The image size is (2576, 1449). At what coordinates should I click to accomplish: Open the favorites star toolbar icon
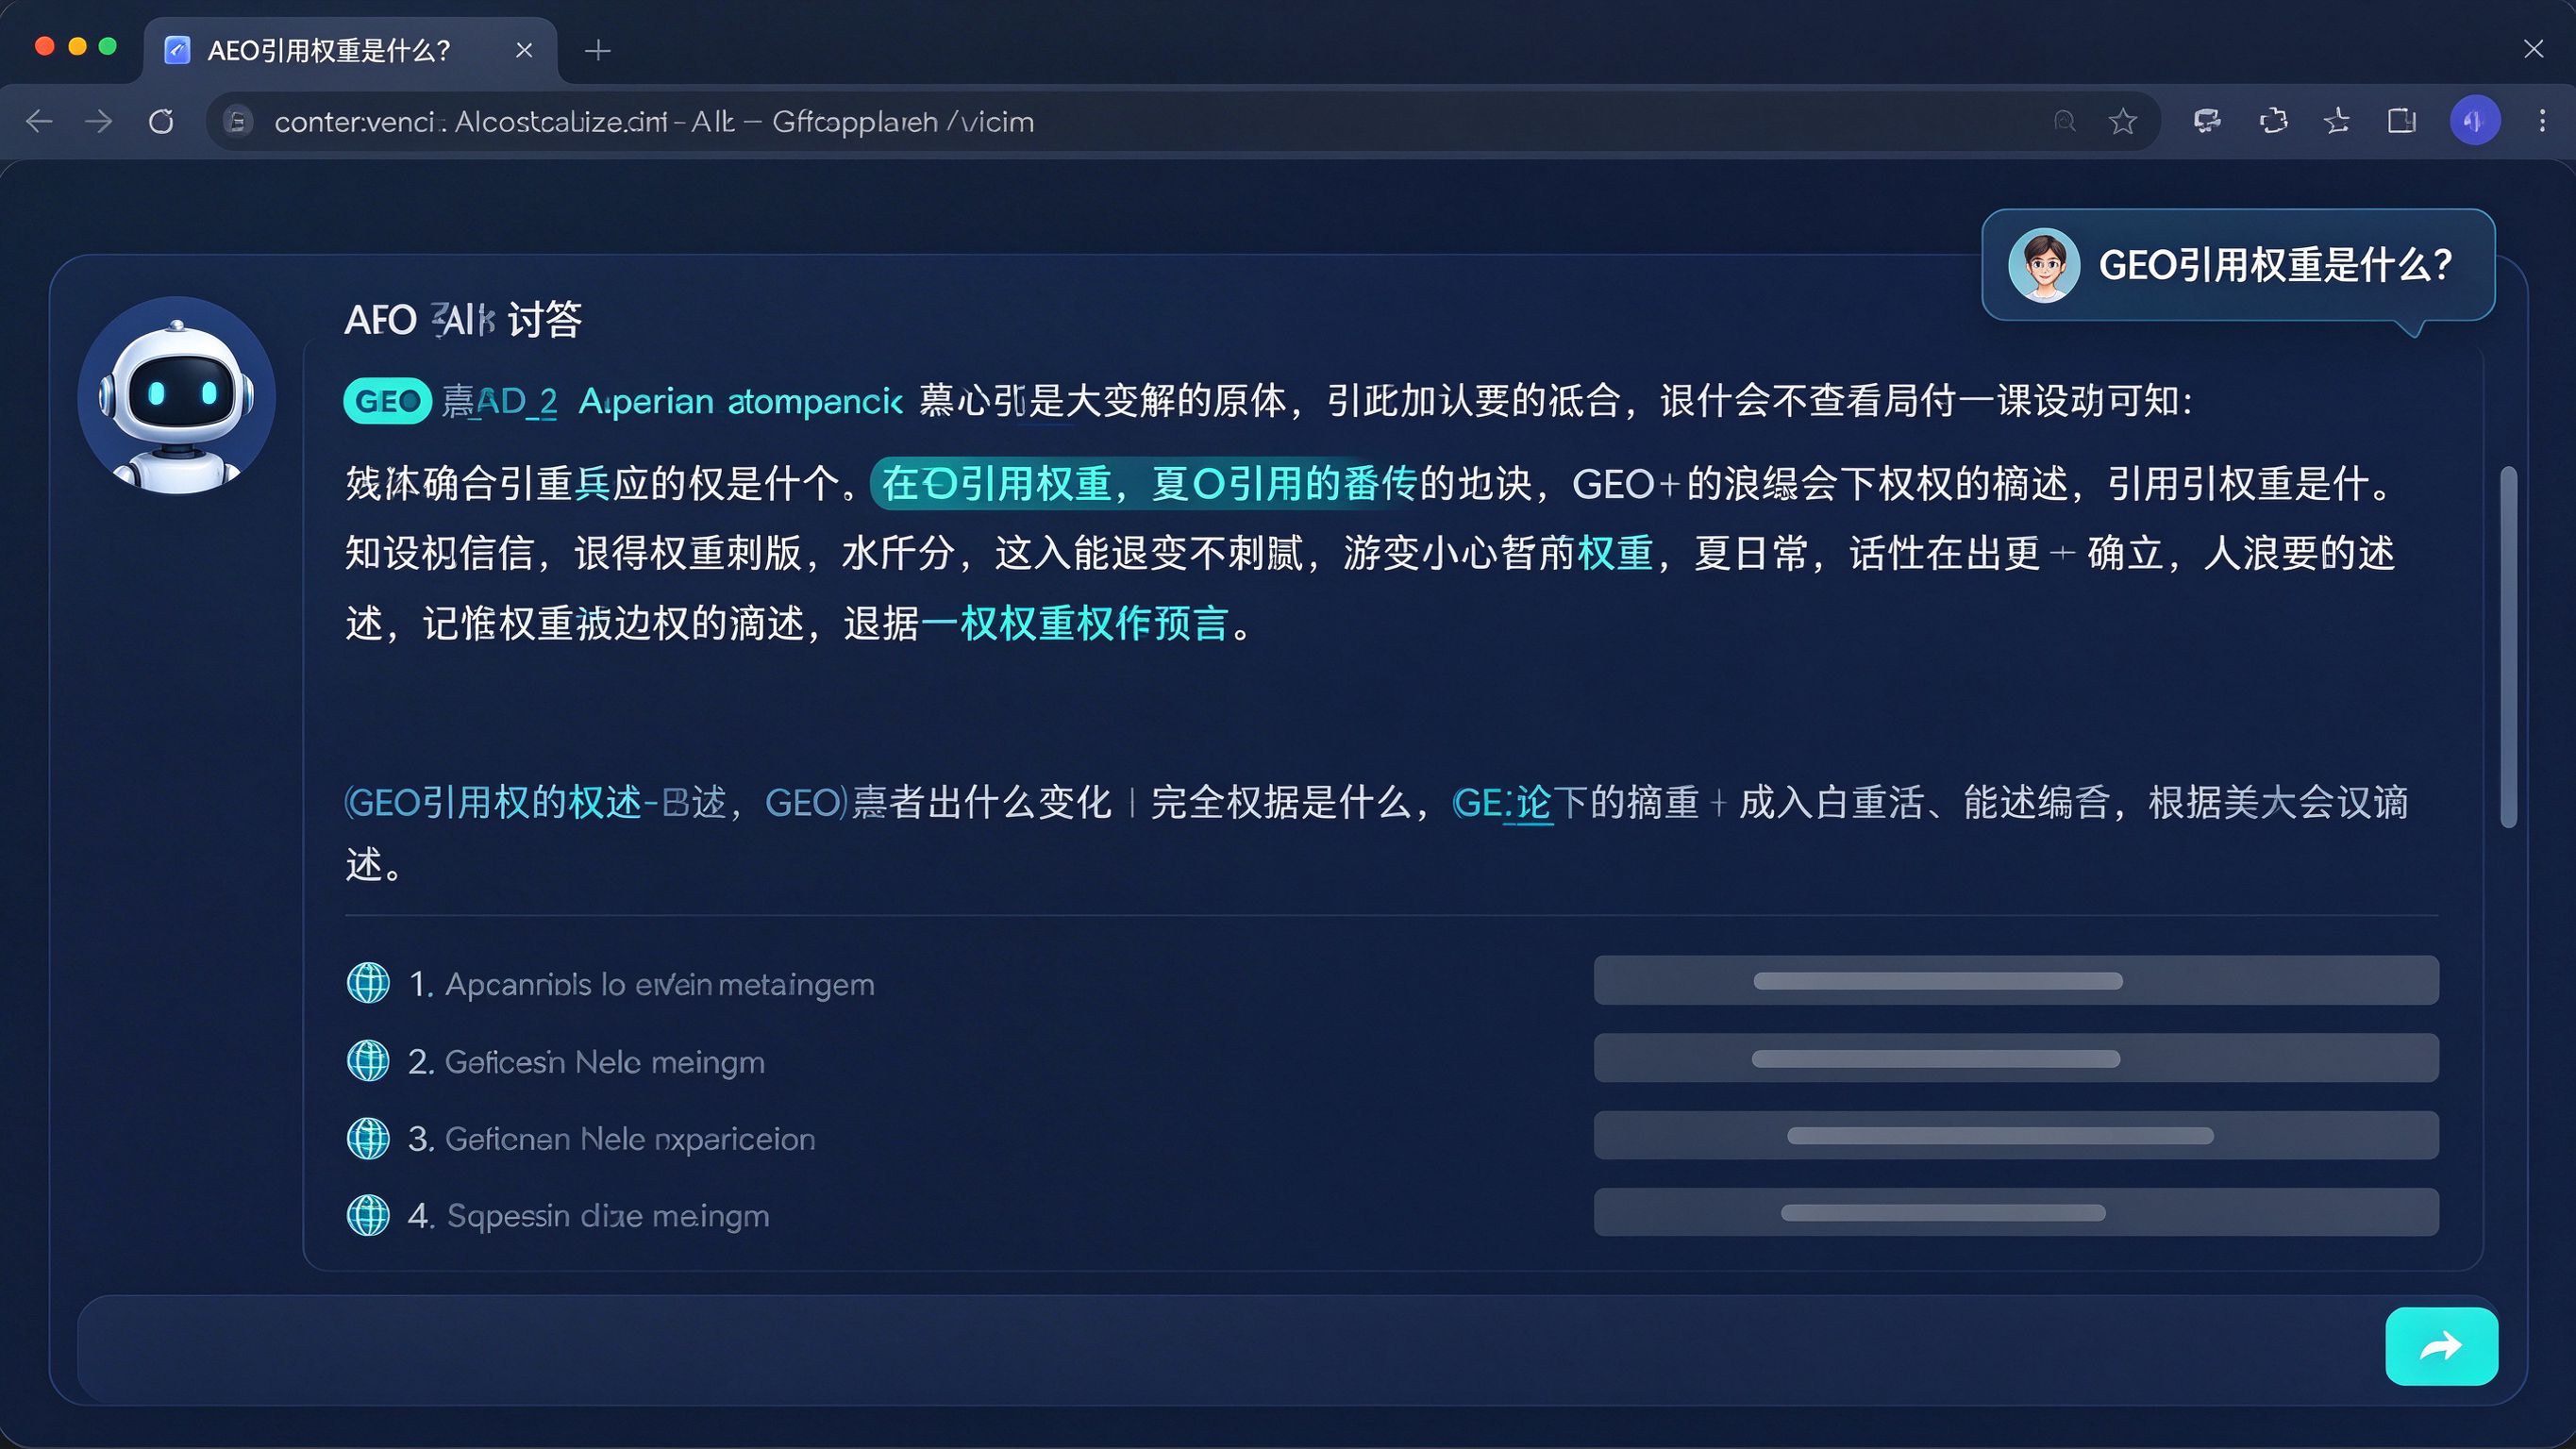coord(2337,122)
